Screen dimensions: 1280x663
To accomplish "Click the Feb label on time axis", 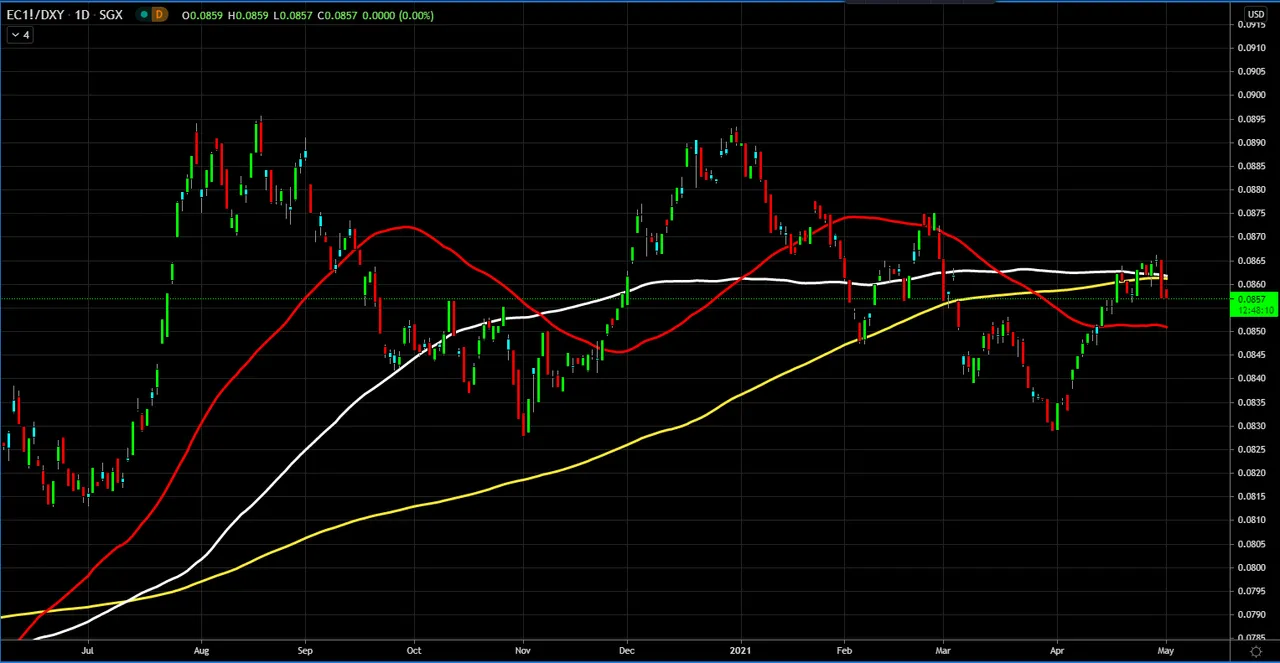I will 844,650.
